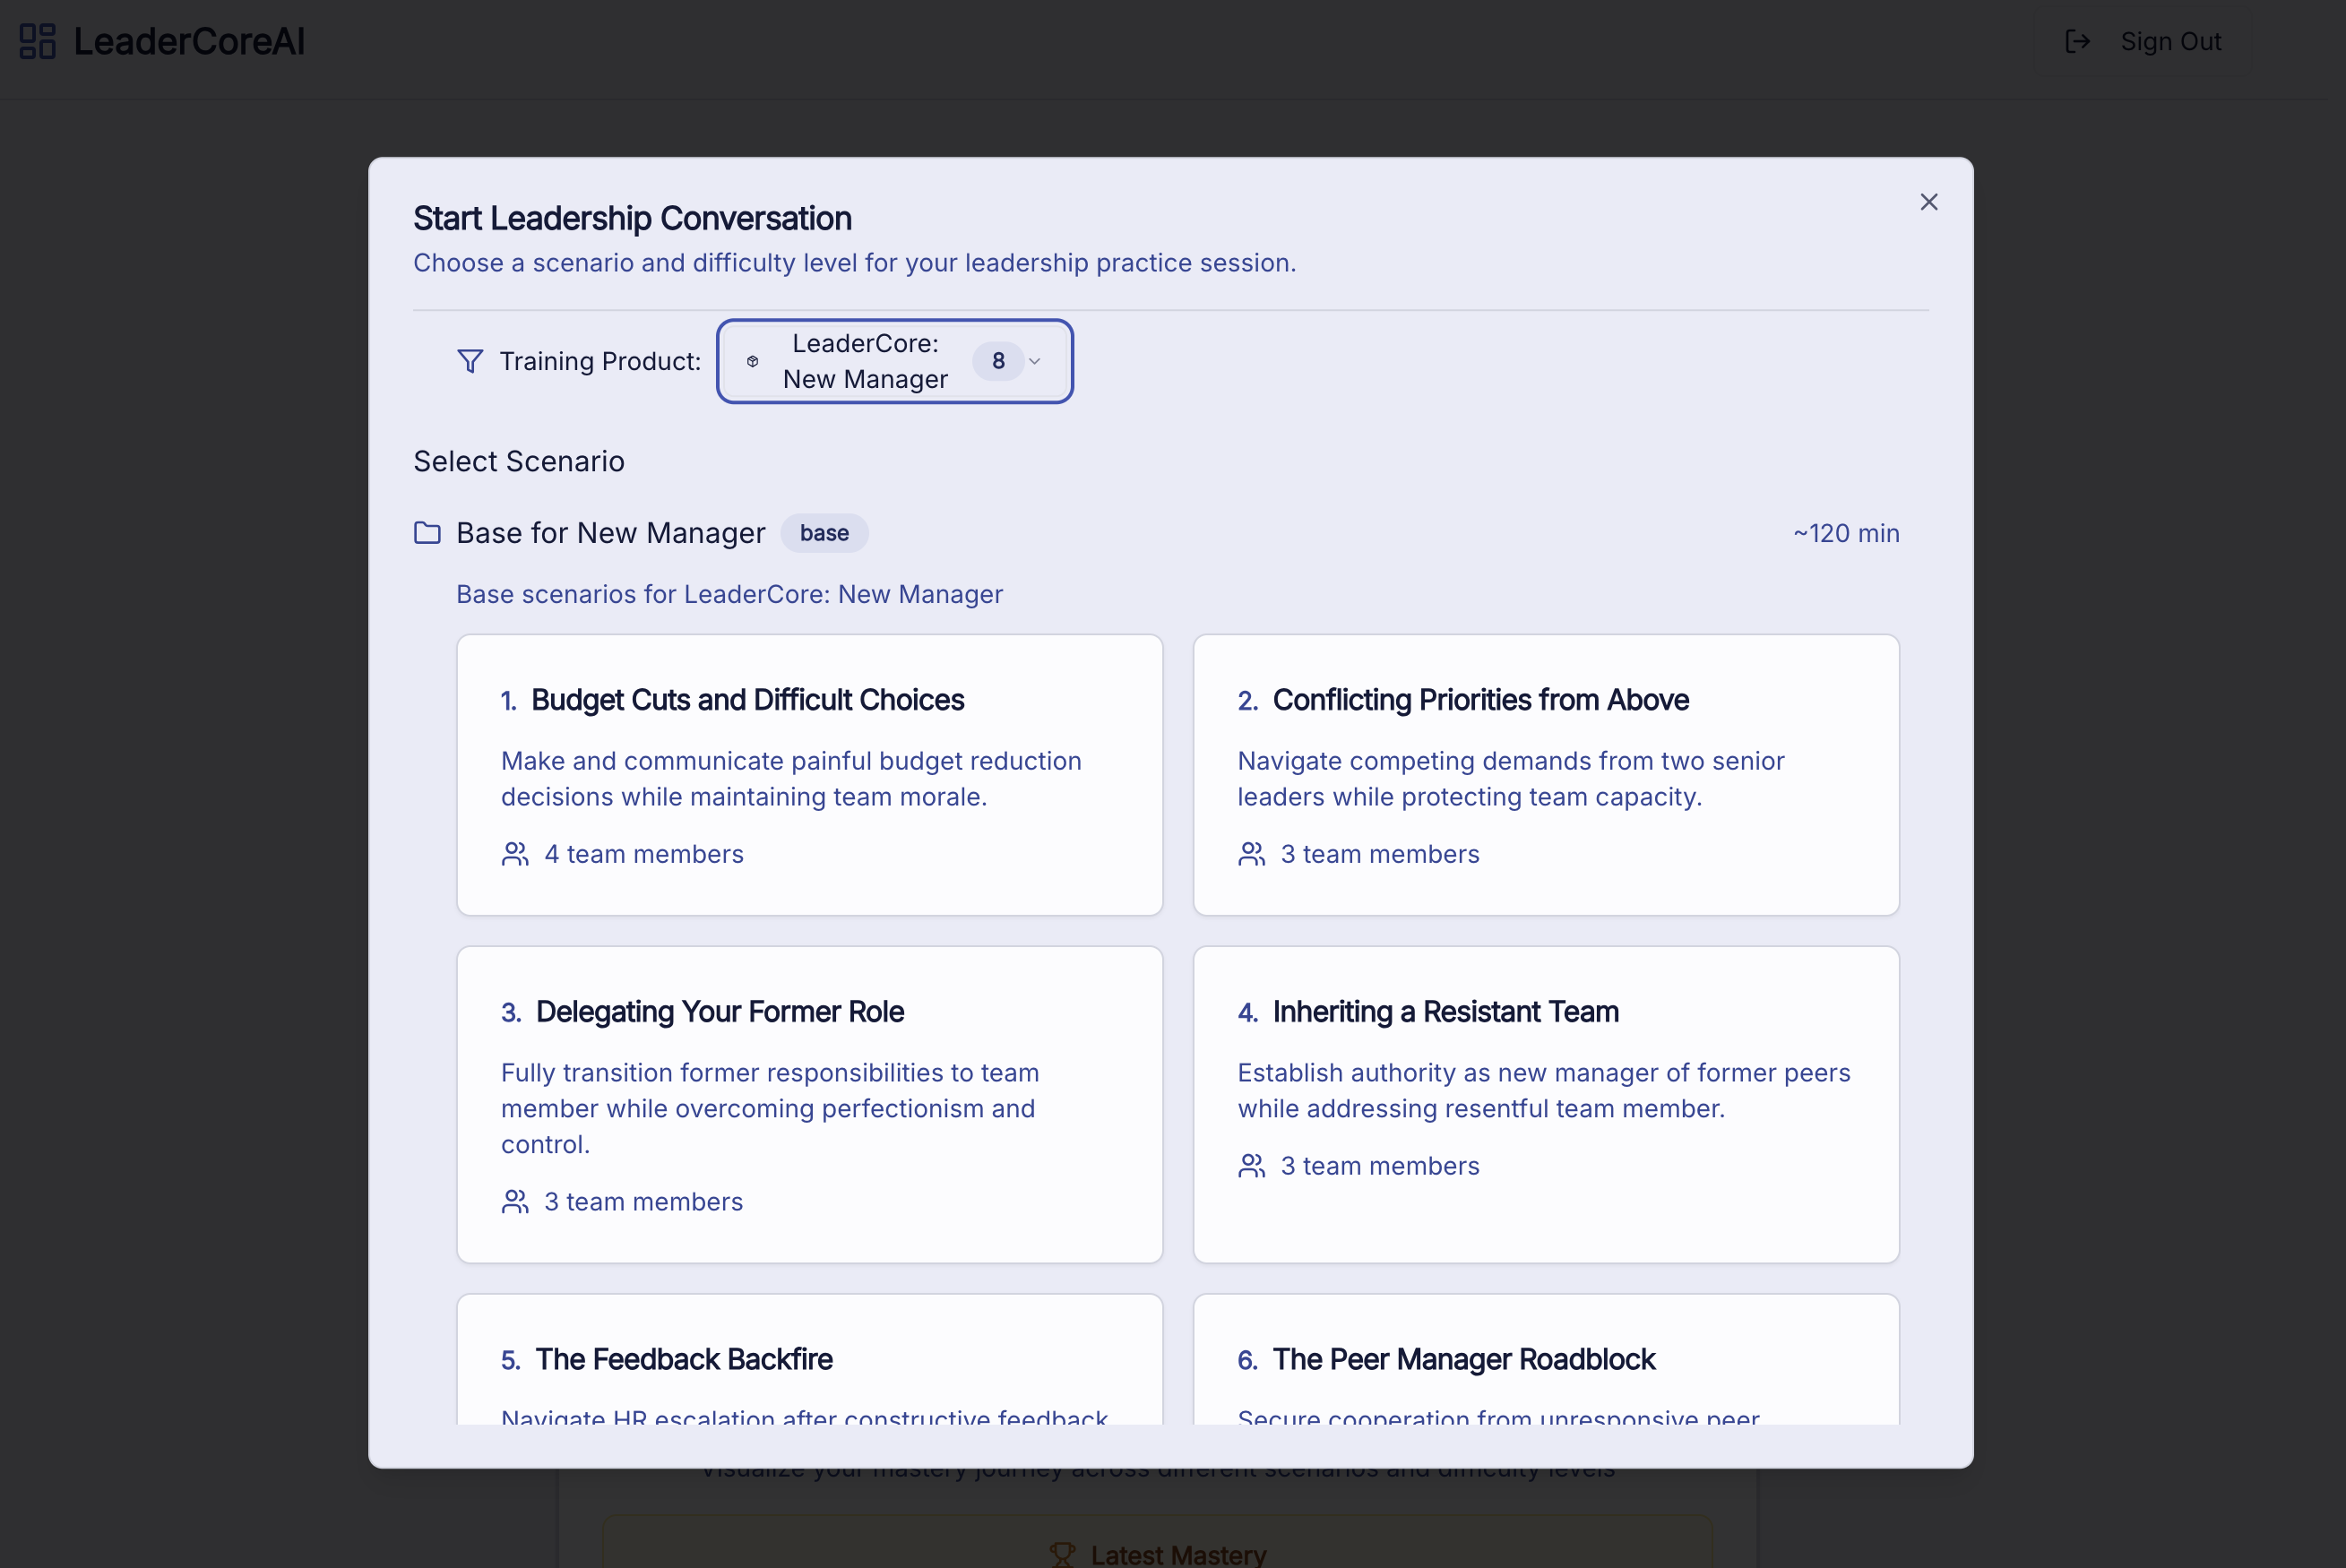Click the chevron arrow in product selector

(1035, 361)
